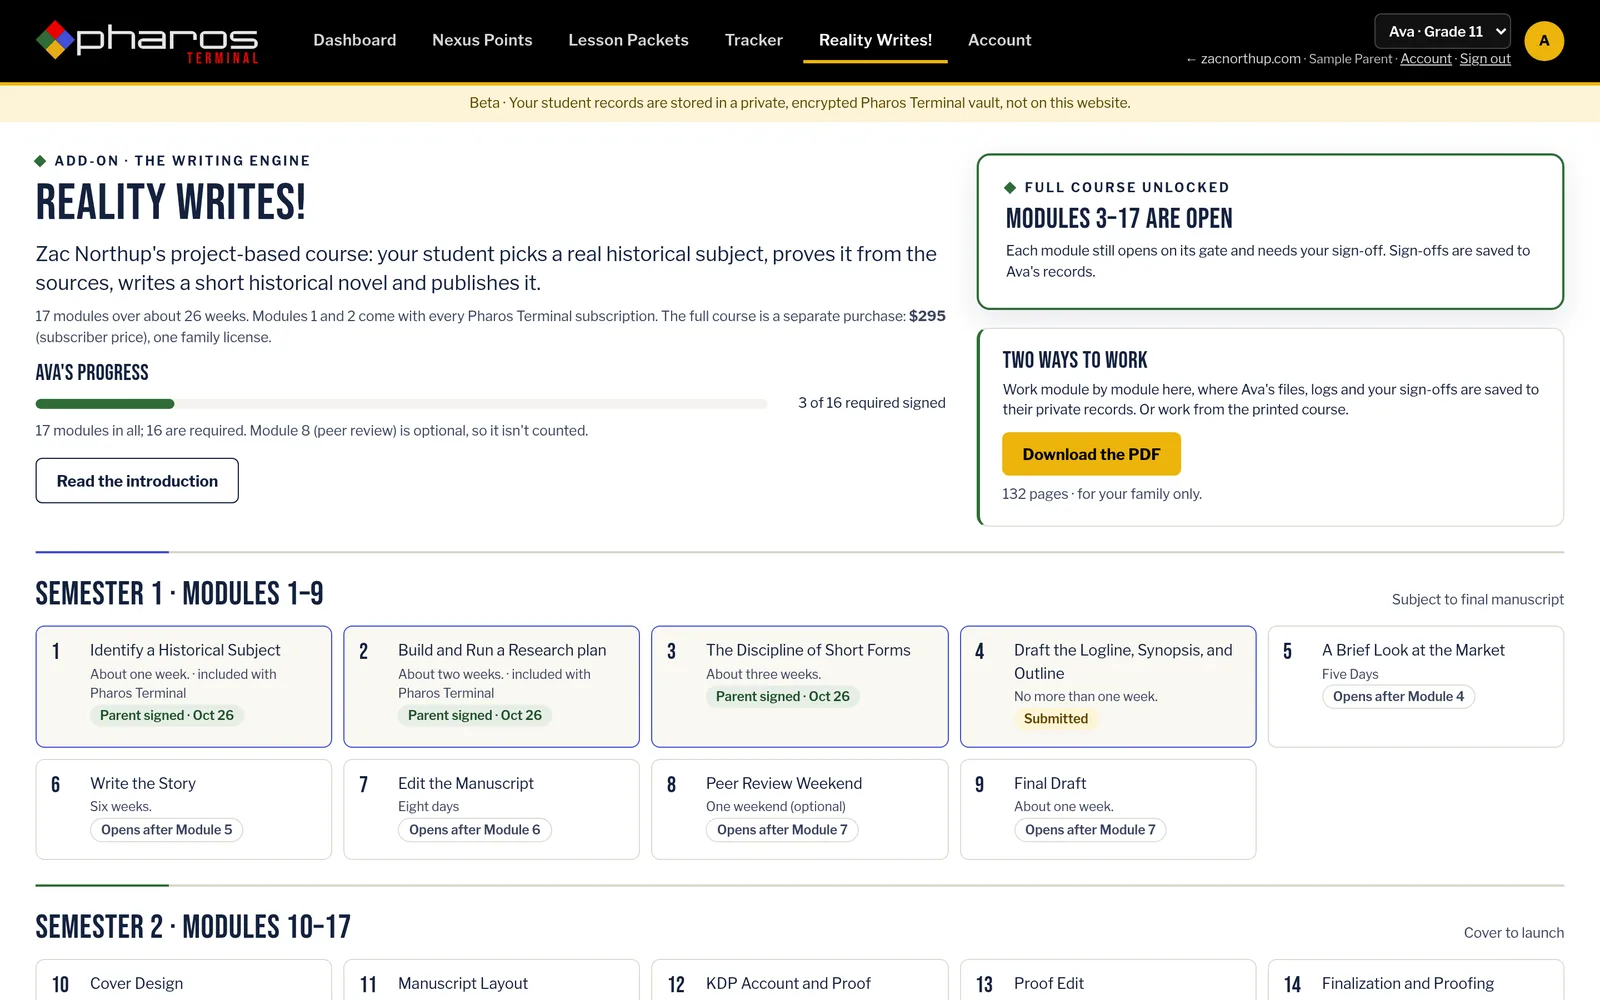Open module 12 KDP Account and Proof

(799, 981)
